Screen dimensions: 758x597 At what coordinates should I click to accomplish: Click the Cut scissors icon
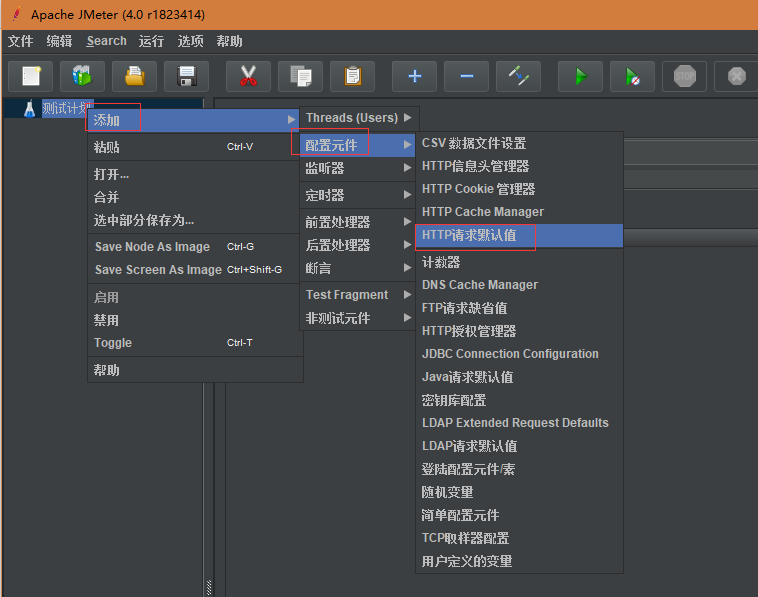[x=248, y=76]
